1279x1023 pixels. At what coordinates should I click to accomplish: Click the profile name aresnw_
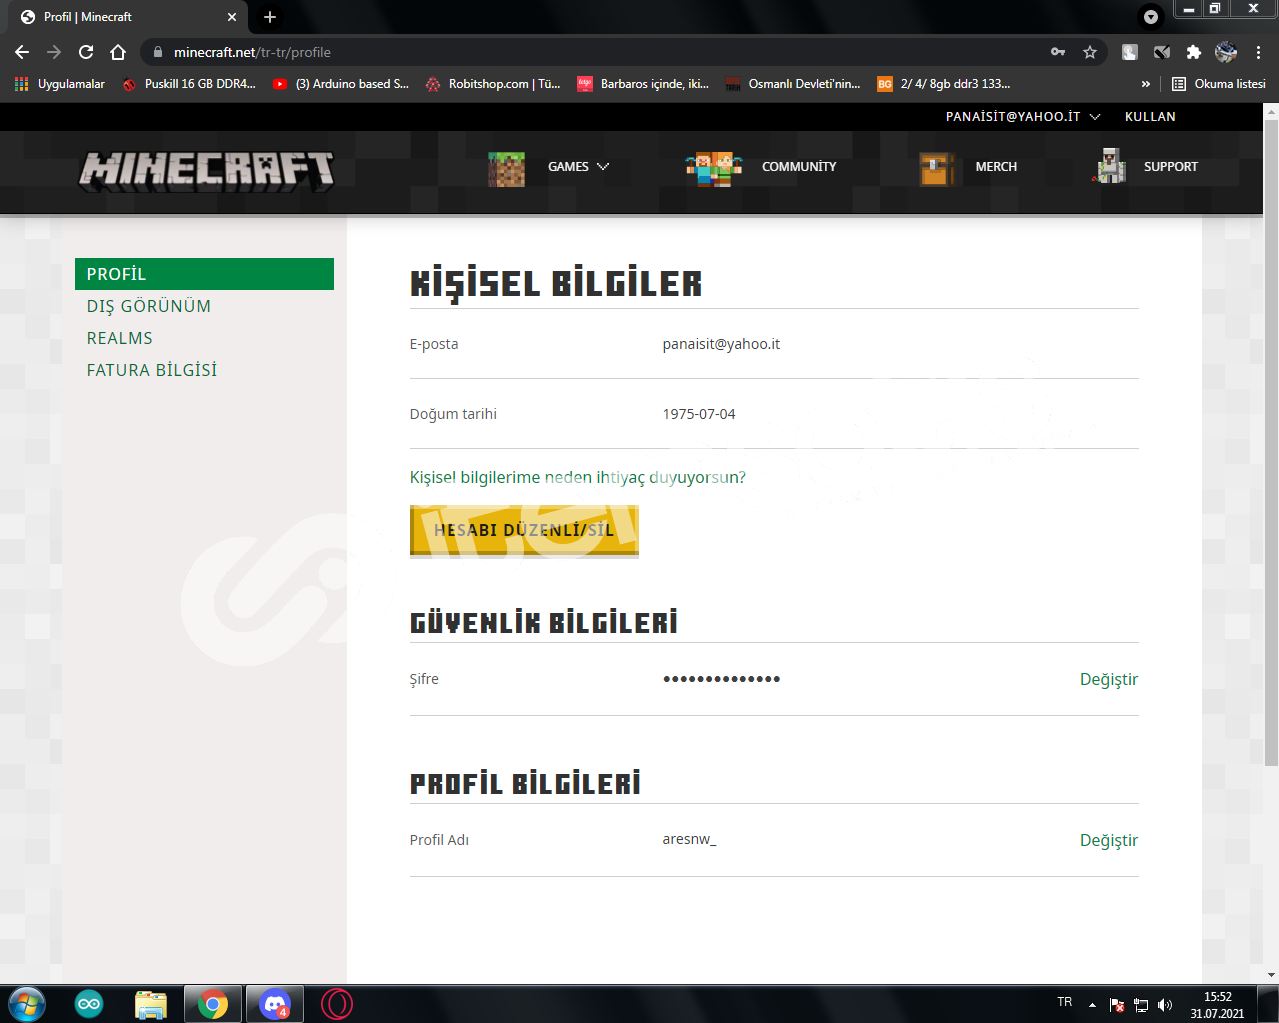click(x=689, y=839)
